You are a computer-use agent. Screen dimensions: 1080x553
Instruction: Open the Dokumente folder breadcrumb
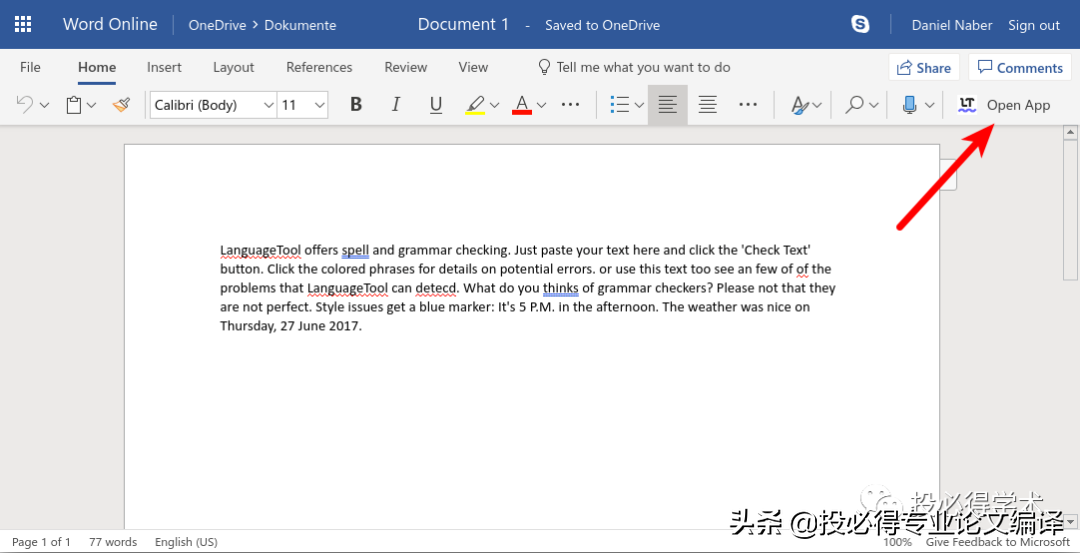point(300,25)
